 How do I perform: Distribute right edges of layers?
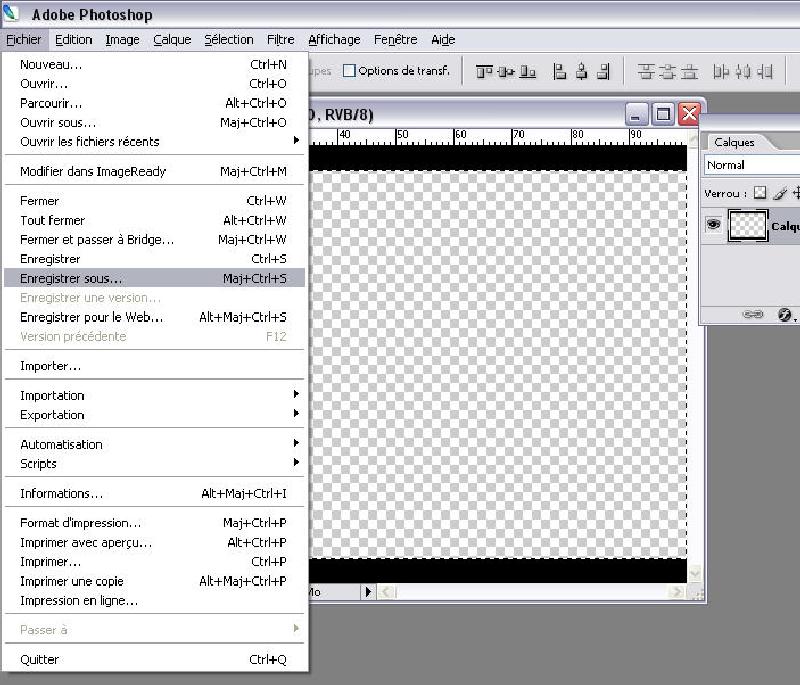[x=764, y=72]
